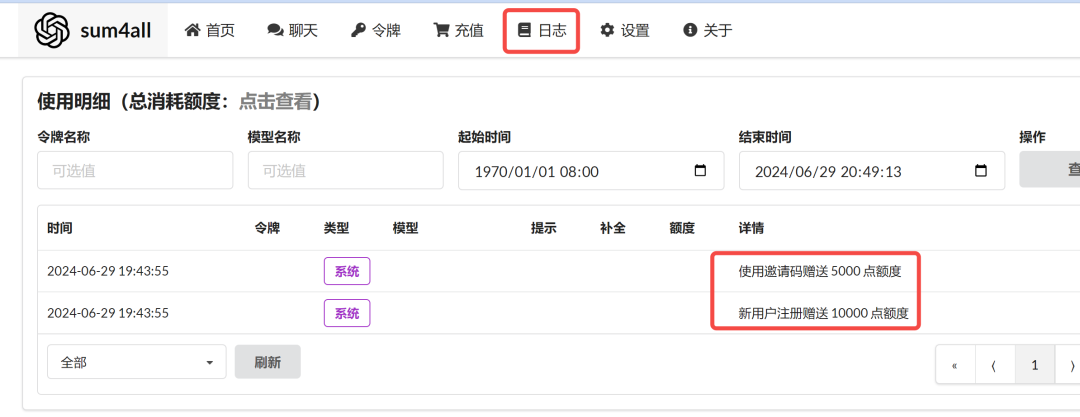Click the 令牌 column header in the table
Viewport: 1080px width, 417px height.
pyautogui.click(x=267, y=228)
